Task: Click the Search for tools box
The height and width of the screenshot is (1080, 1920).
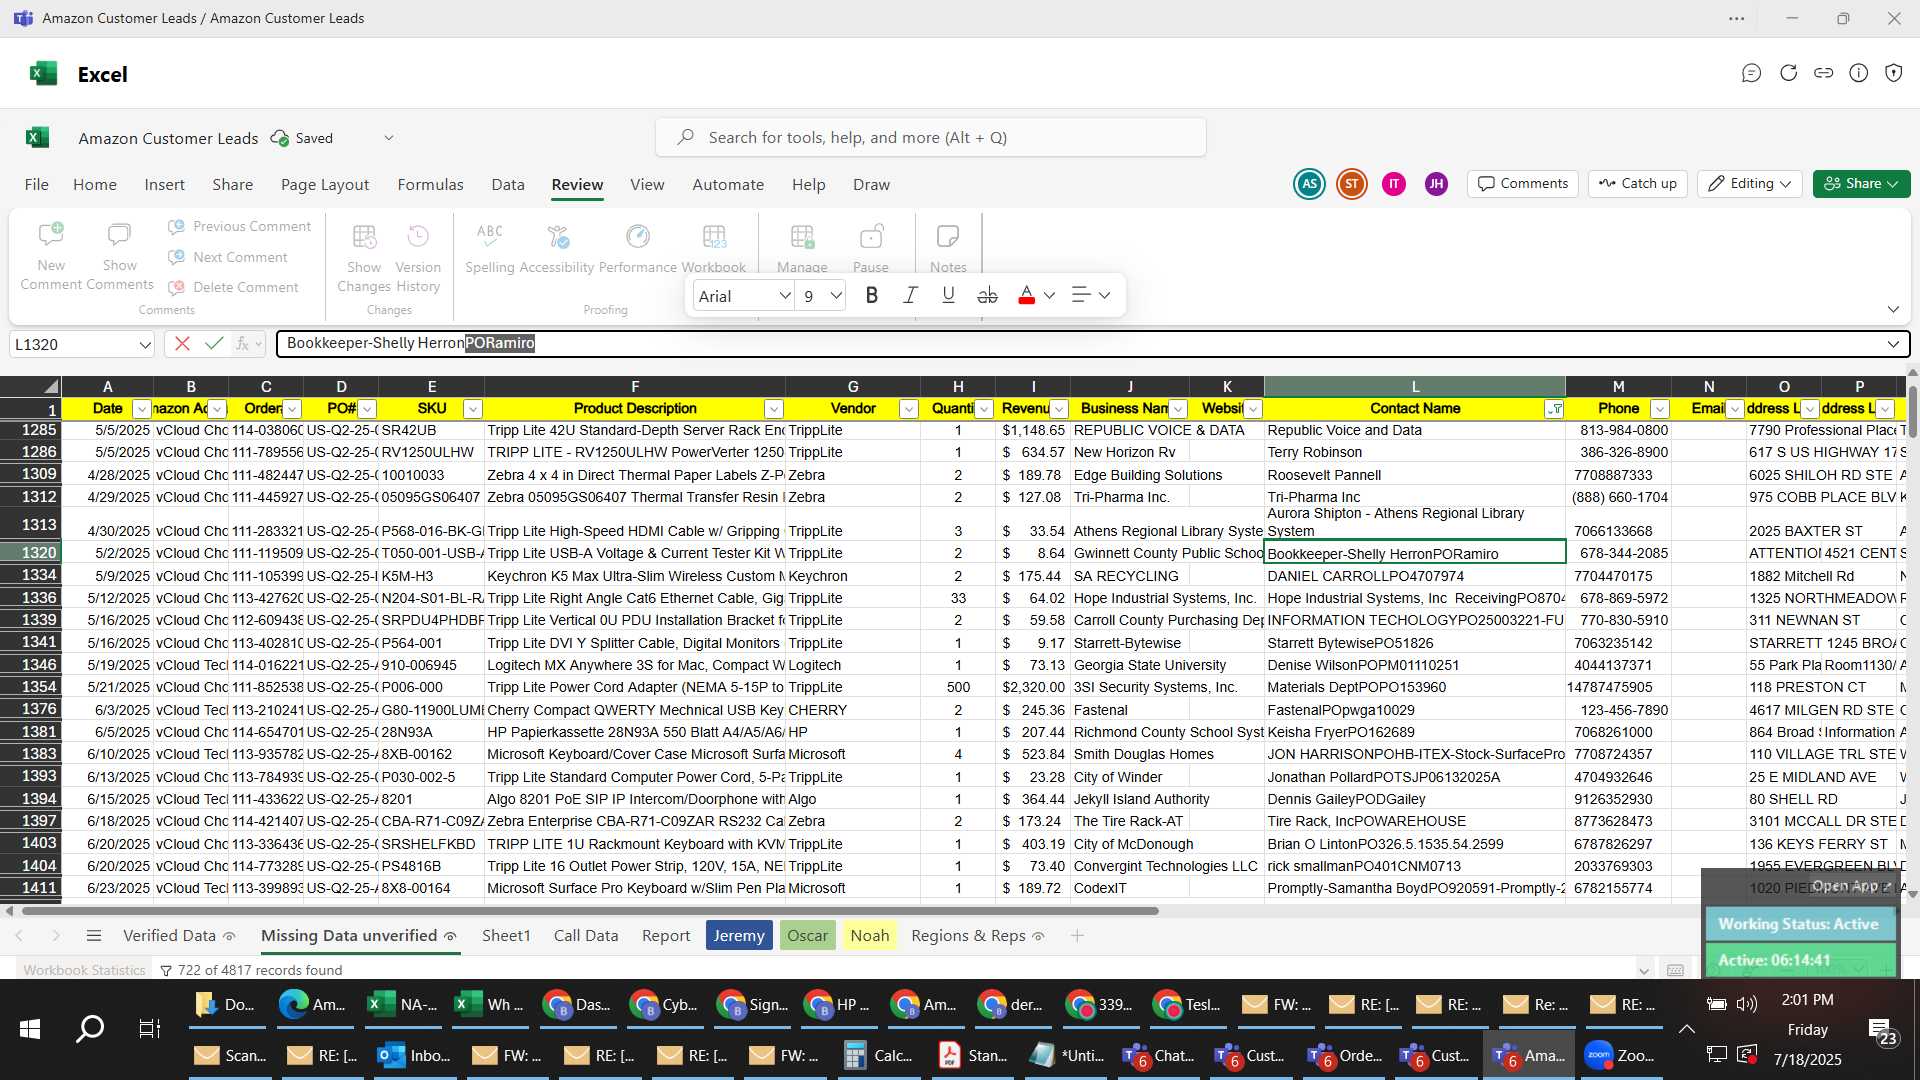Action: [x=930, y=137]
